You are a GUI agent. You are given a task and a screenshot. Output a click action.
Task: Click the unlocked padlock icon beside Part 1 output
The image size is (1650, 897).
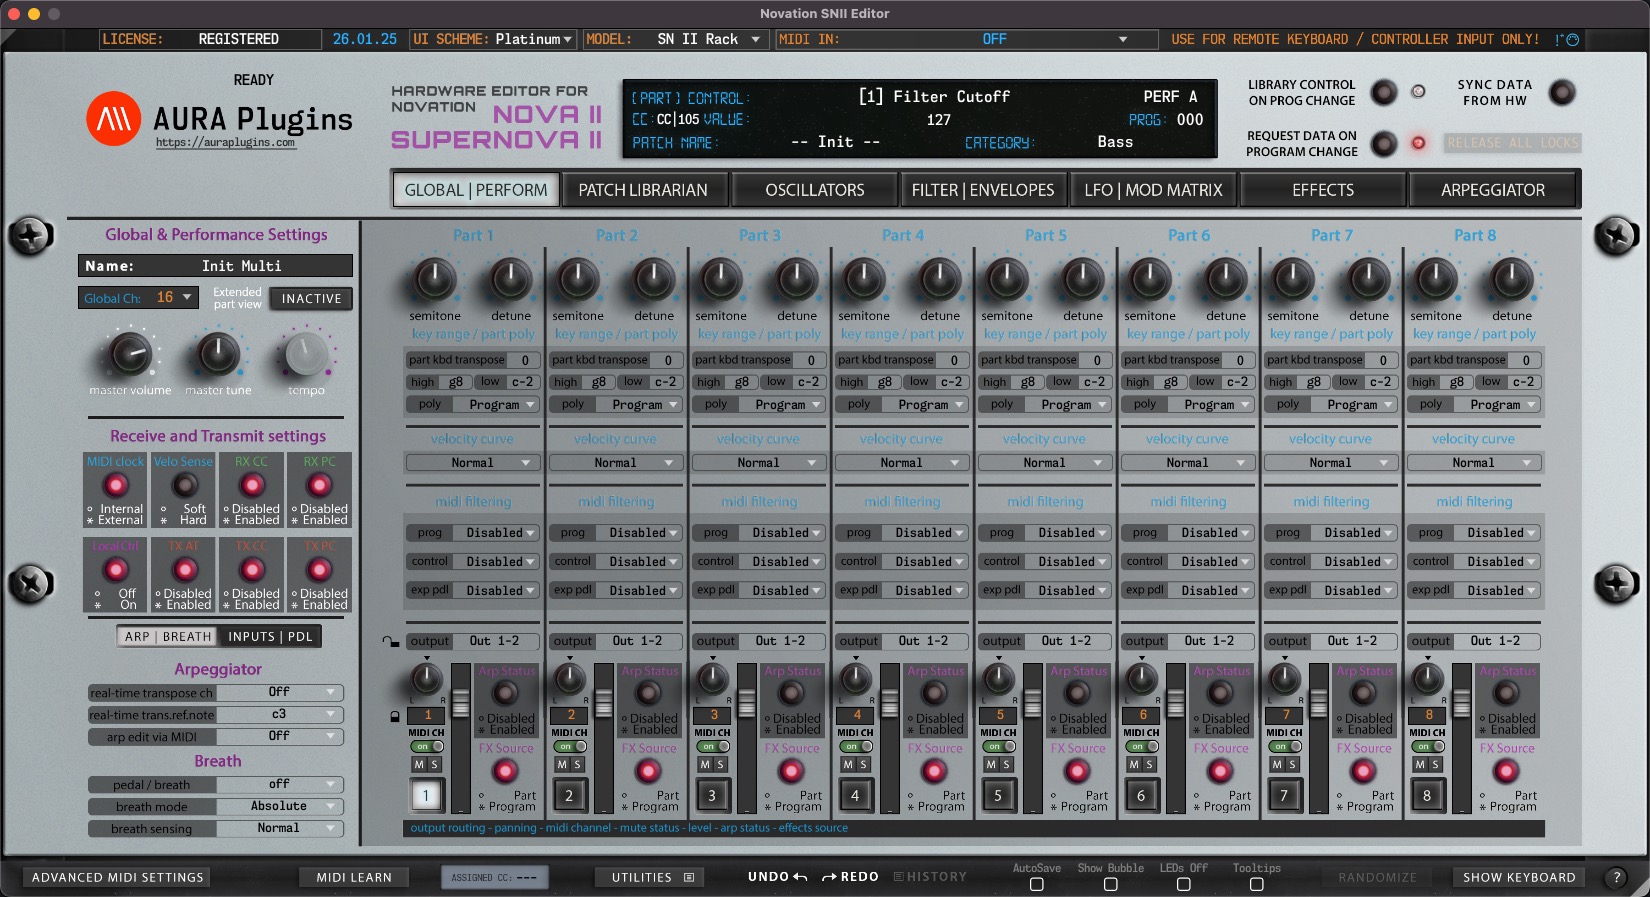pos(390,641)
